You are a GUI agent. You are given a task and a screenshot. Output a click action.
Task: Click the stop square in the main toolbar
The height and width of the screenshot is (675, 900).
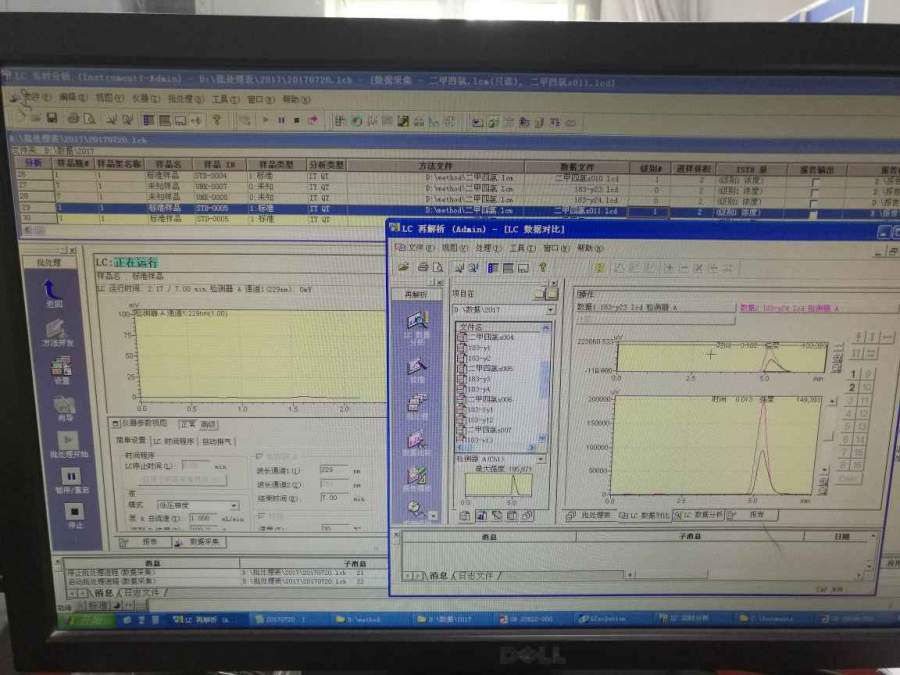[x=297, y=121]
